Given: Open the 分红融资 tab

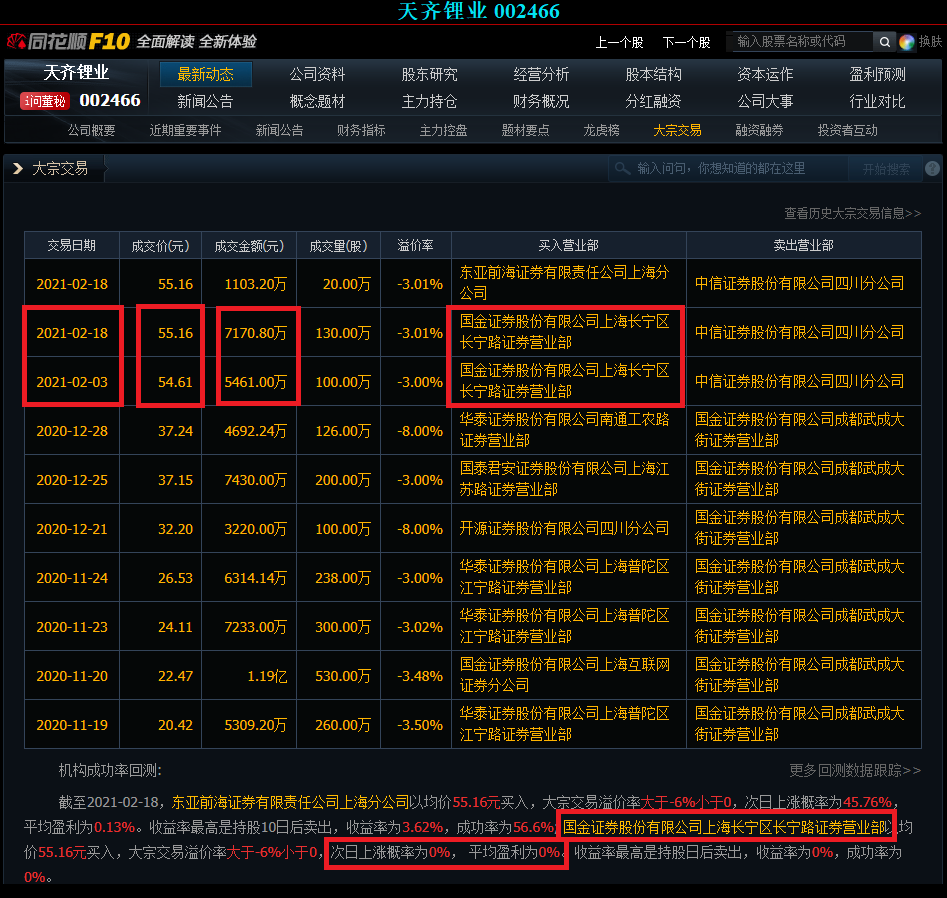Looking at the screenshot, I should click(x=653, y=101).
